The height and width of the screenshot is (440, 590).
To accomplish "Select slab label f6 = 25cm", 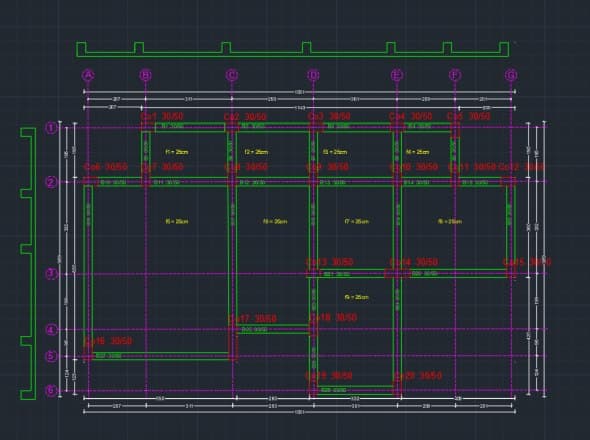I will [x=275, y=221].
